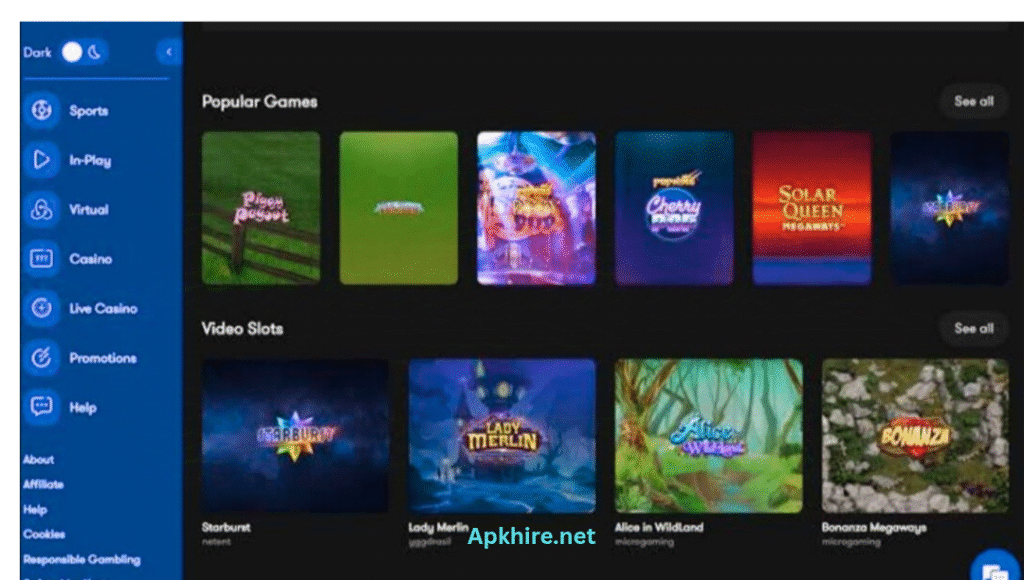Click the Promotions badge icon
The width and height of the screenshot is (1024, 580).
click(x=42, y=358)
